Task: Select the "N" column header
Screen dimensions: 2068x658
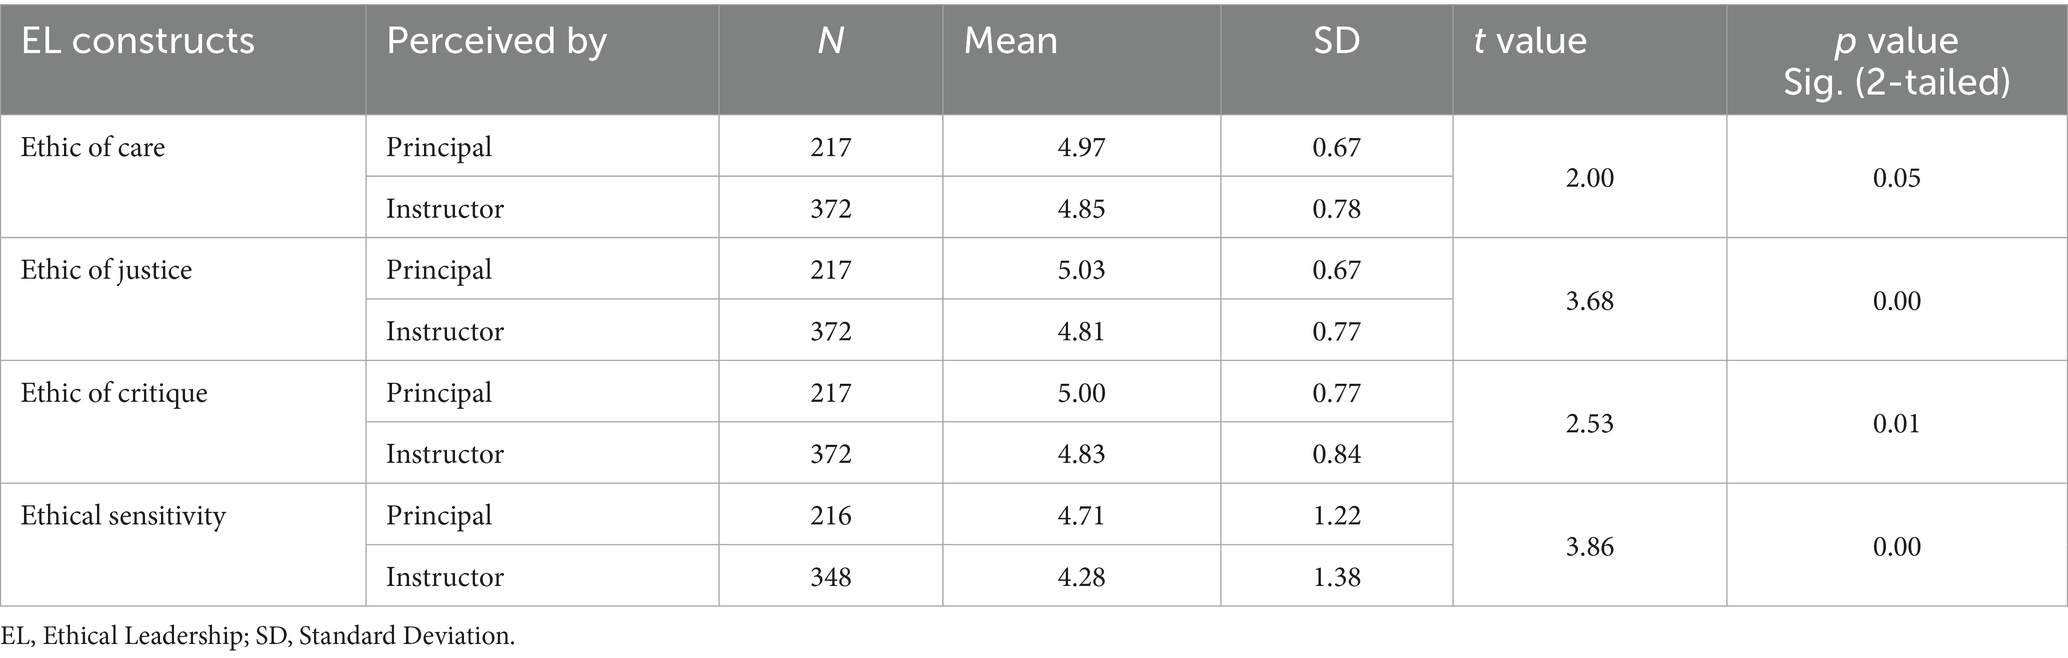Action: (x=830, y=41)
